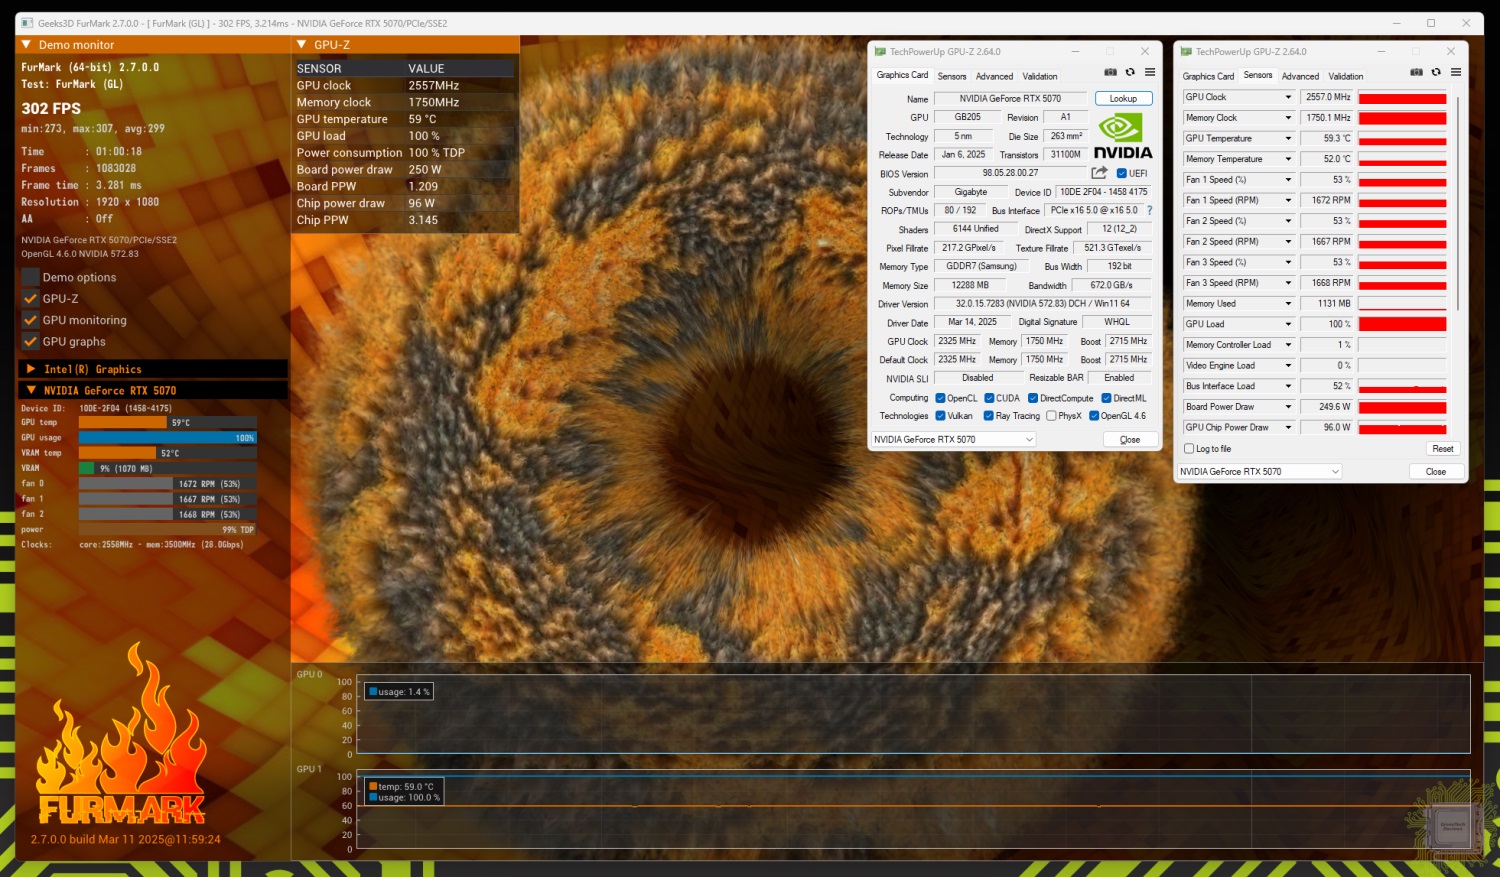Viewport: 1500px width, 877px height.
Task: Click the Device ID field in GPU-Z
Action: (1104, 192)
